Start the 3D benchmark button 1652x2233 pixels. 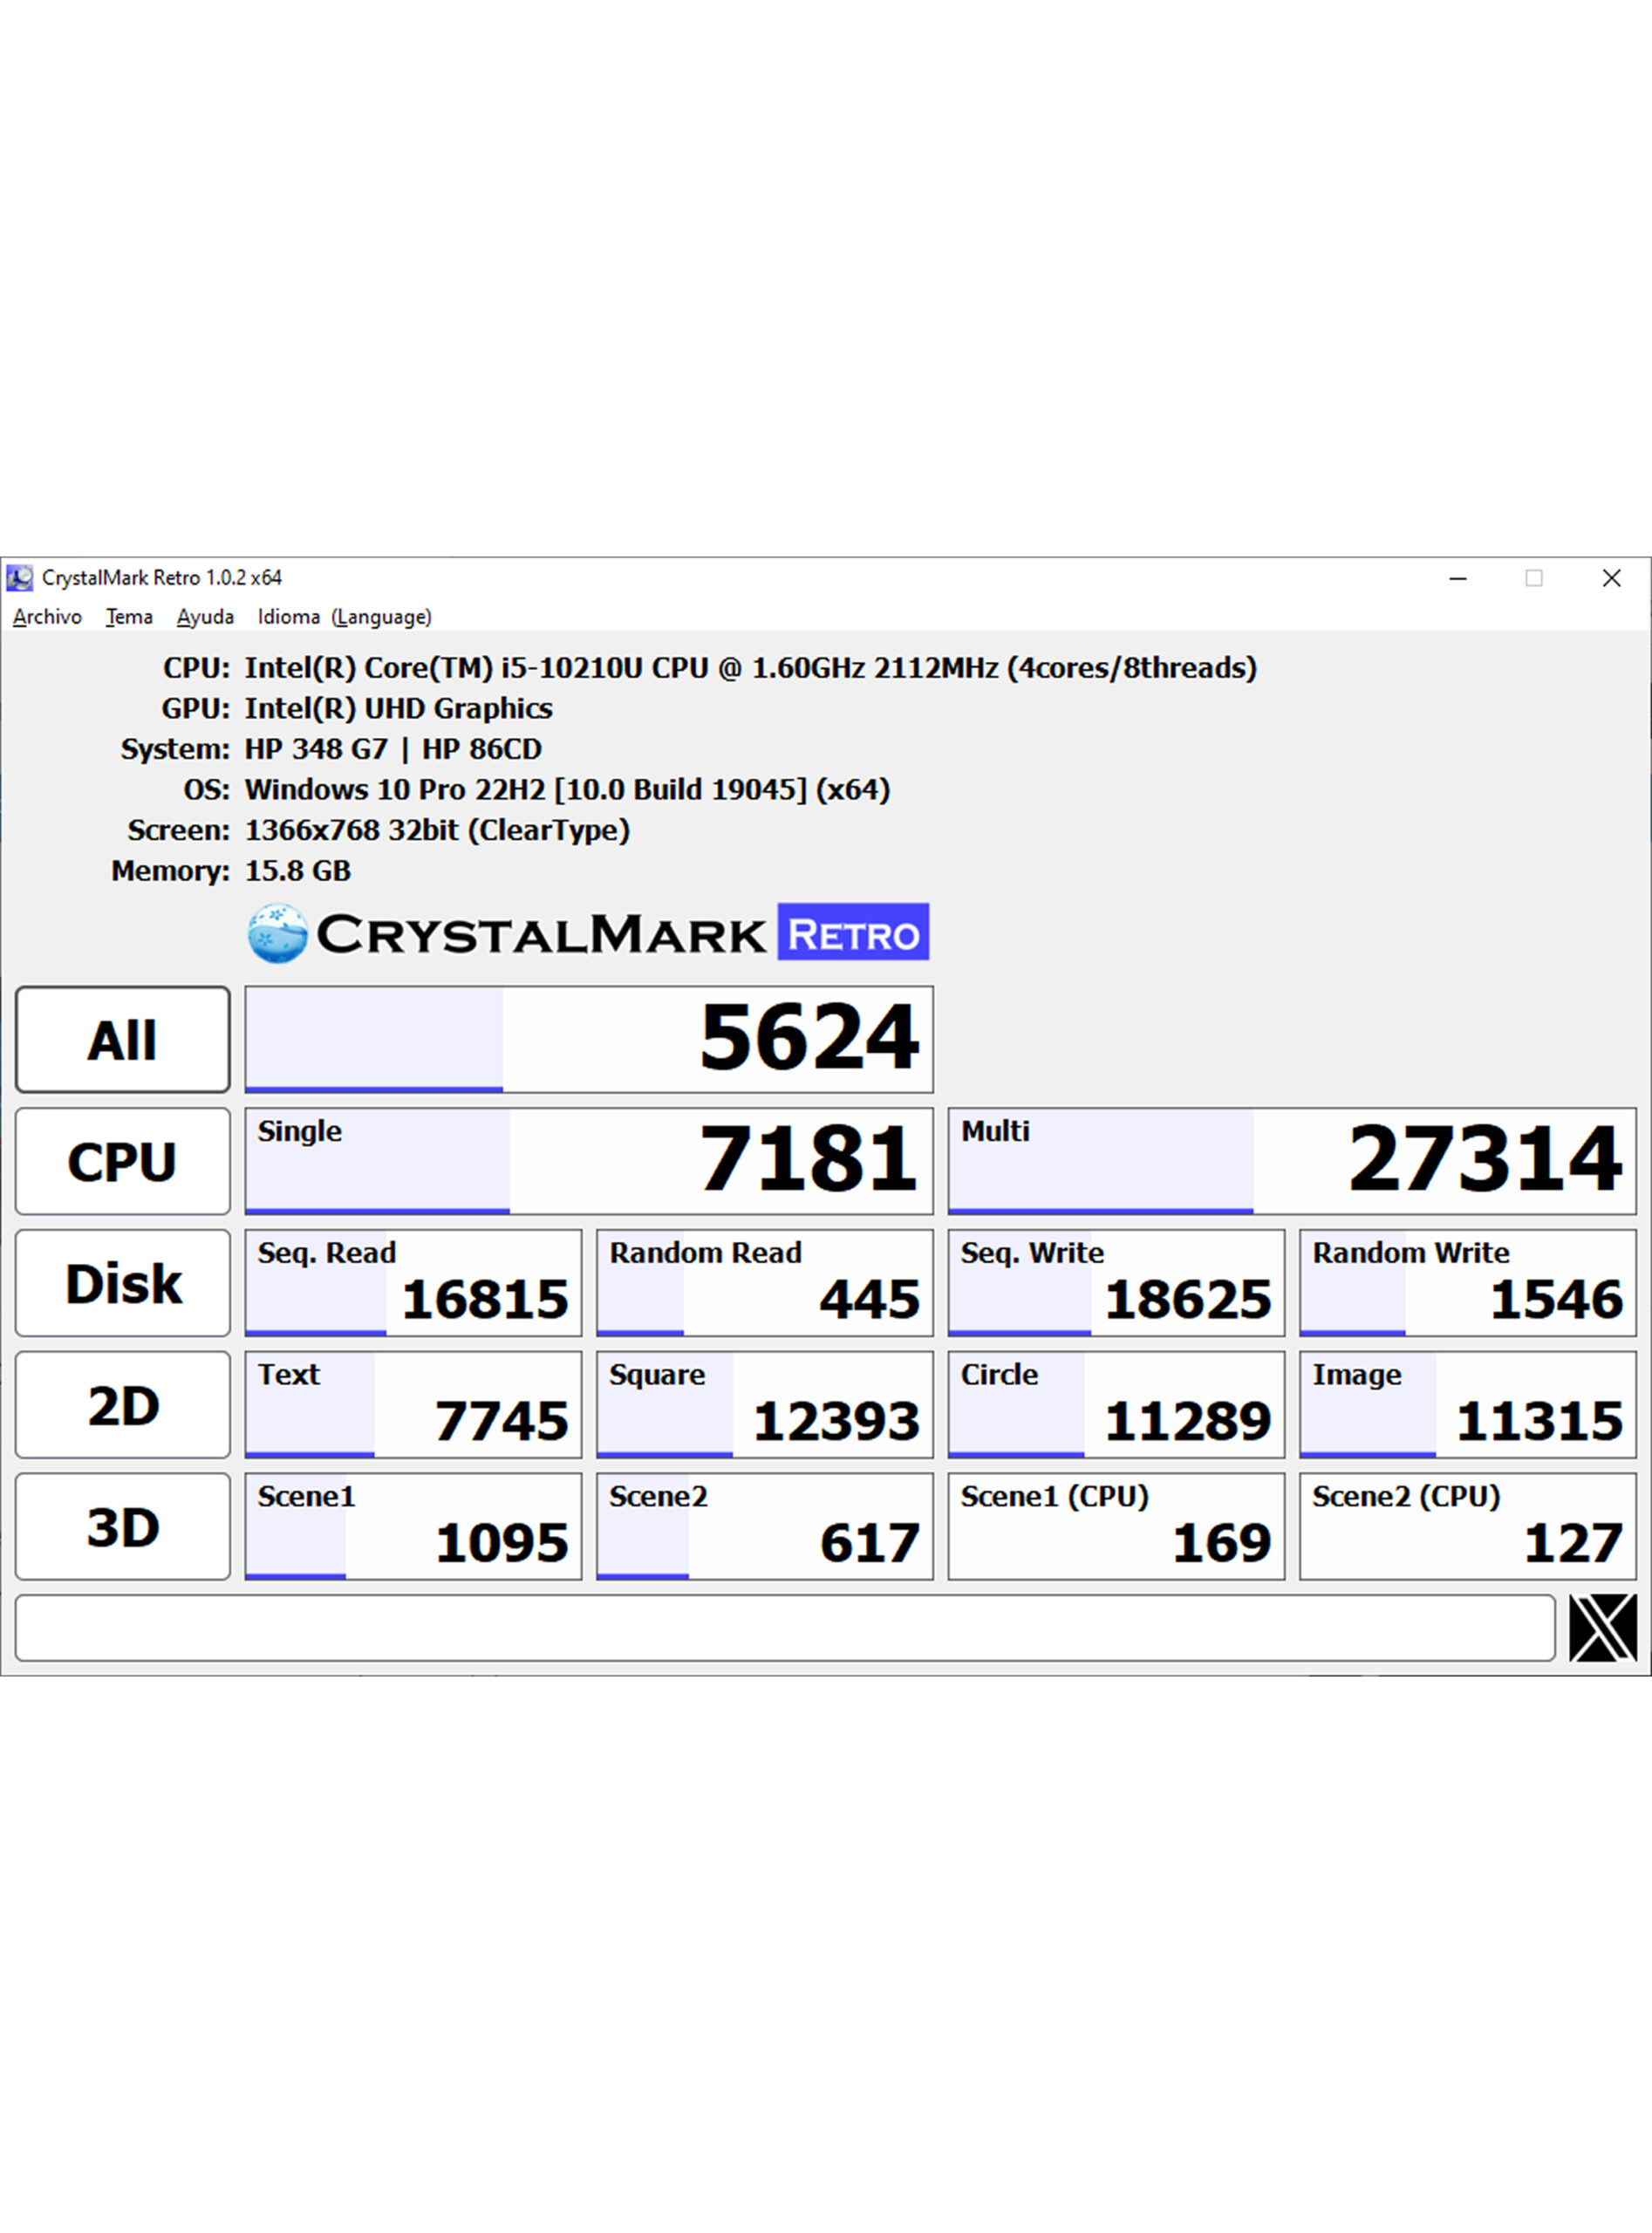123,1527
